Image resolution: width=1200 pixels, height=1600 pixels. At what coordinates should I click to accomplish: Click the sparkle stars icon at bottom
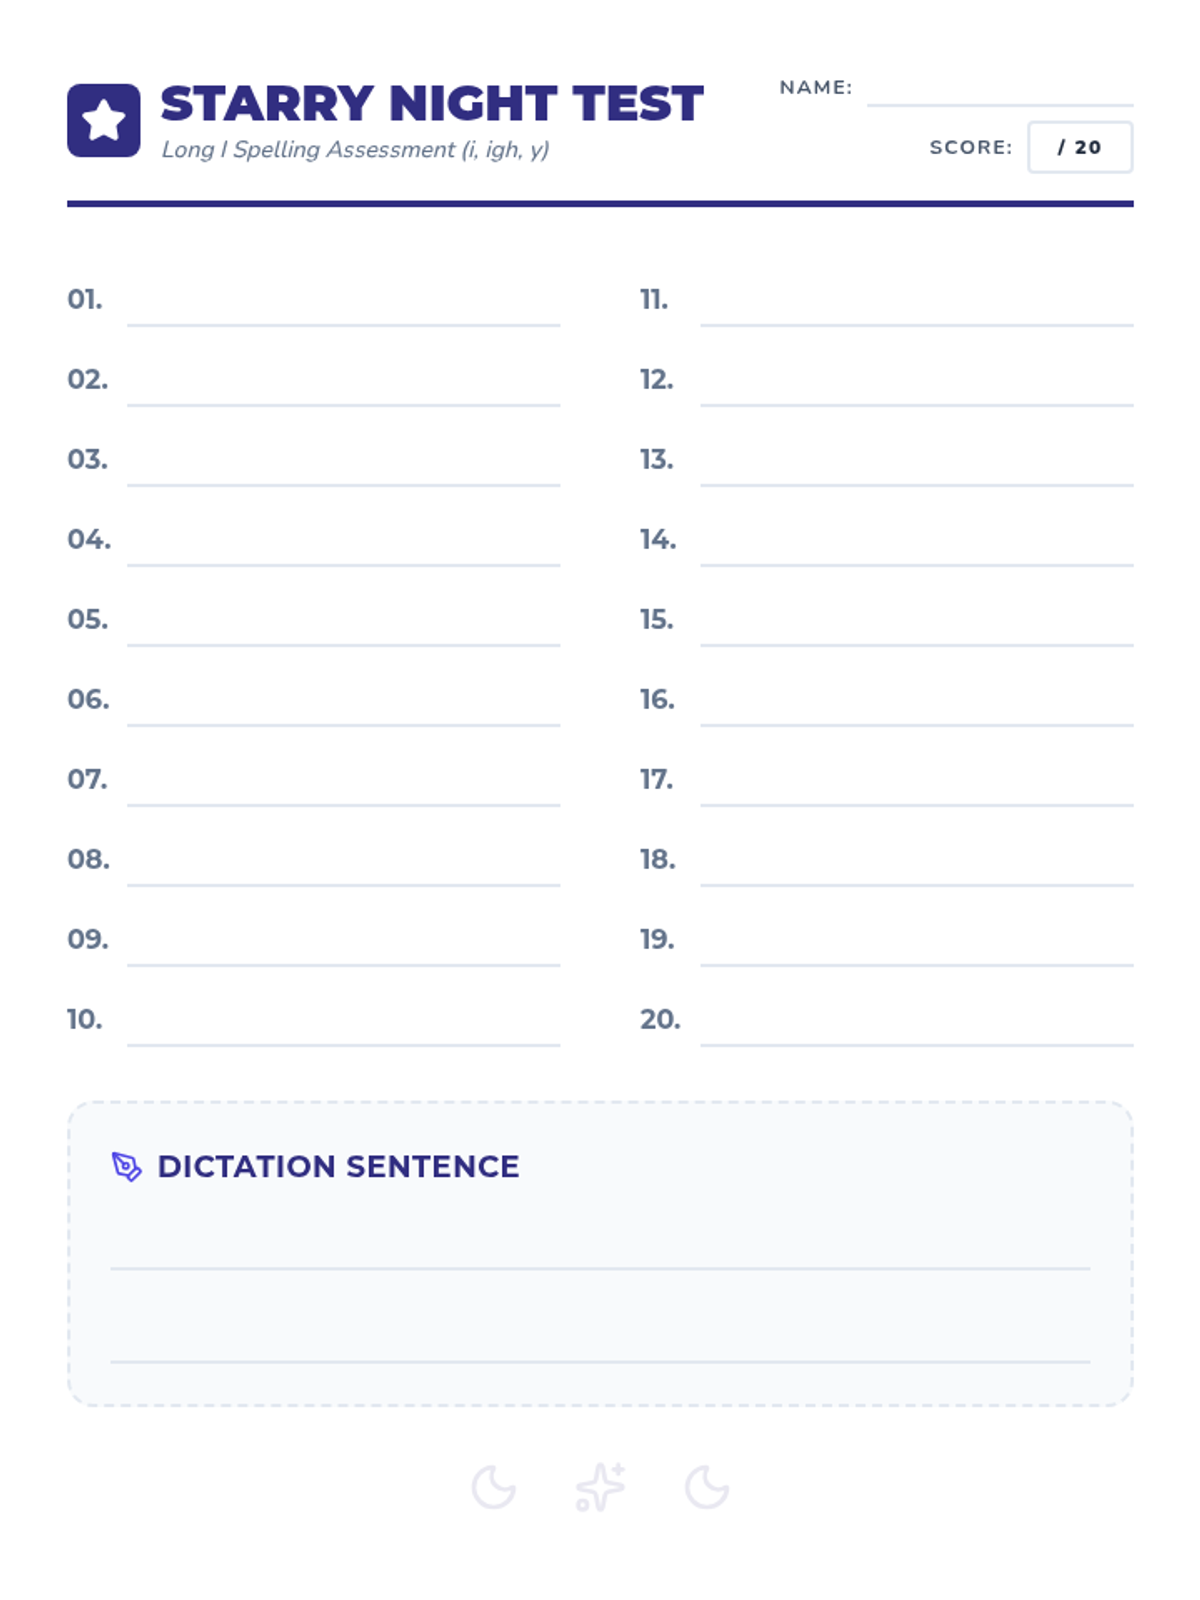click(x=600, y=1486)
